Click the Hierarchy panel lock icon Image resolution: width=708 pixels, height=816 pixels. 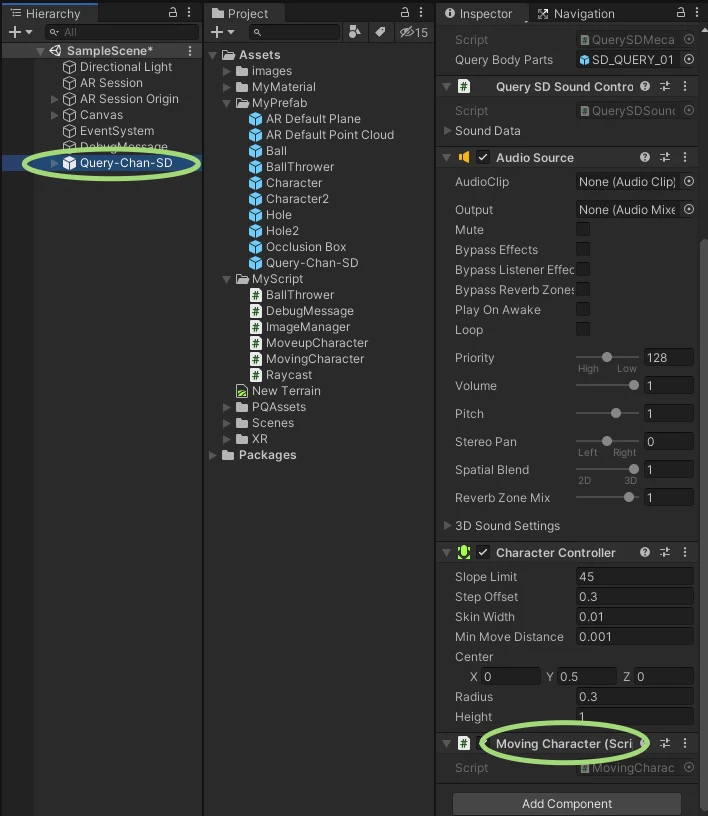click(173, 12)
